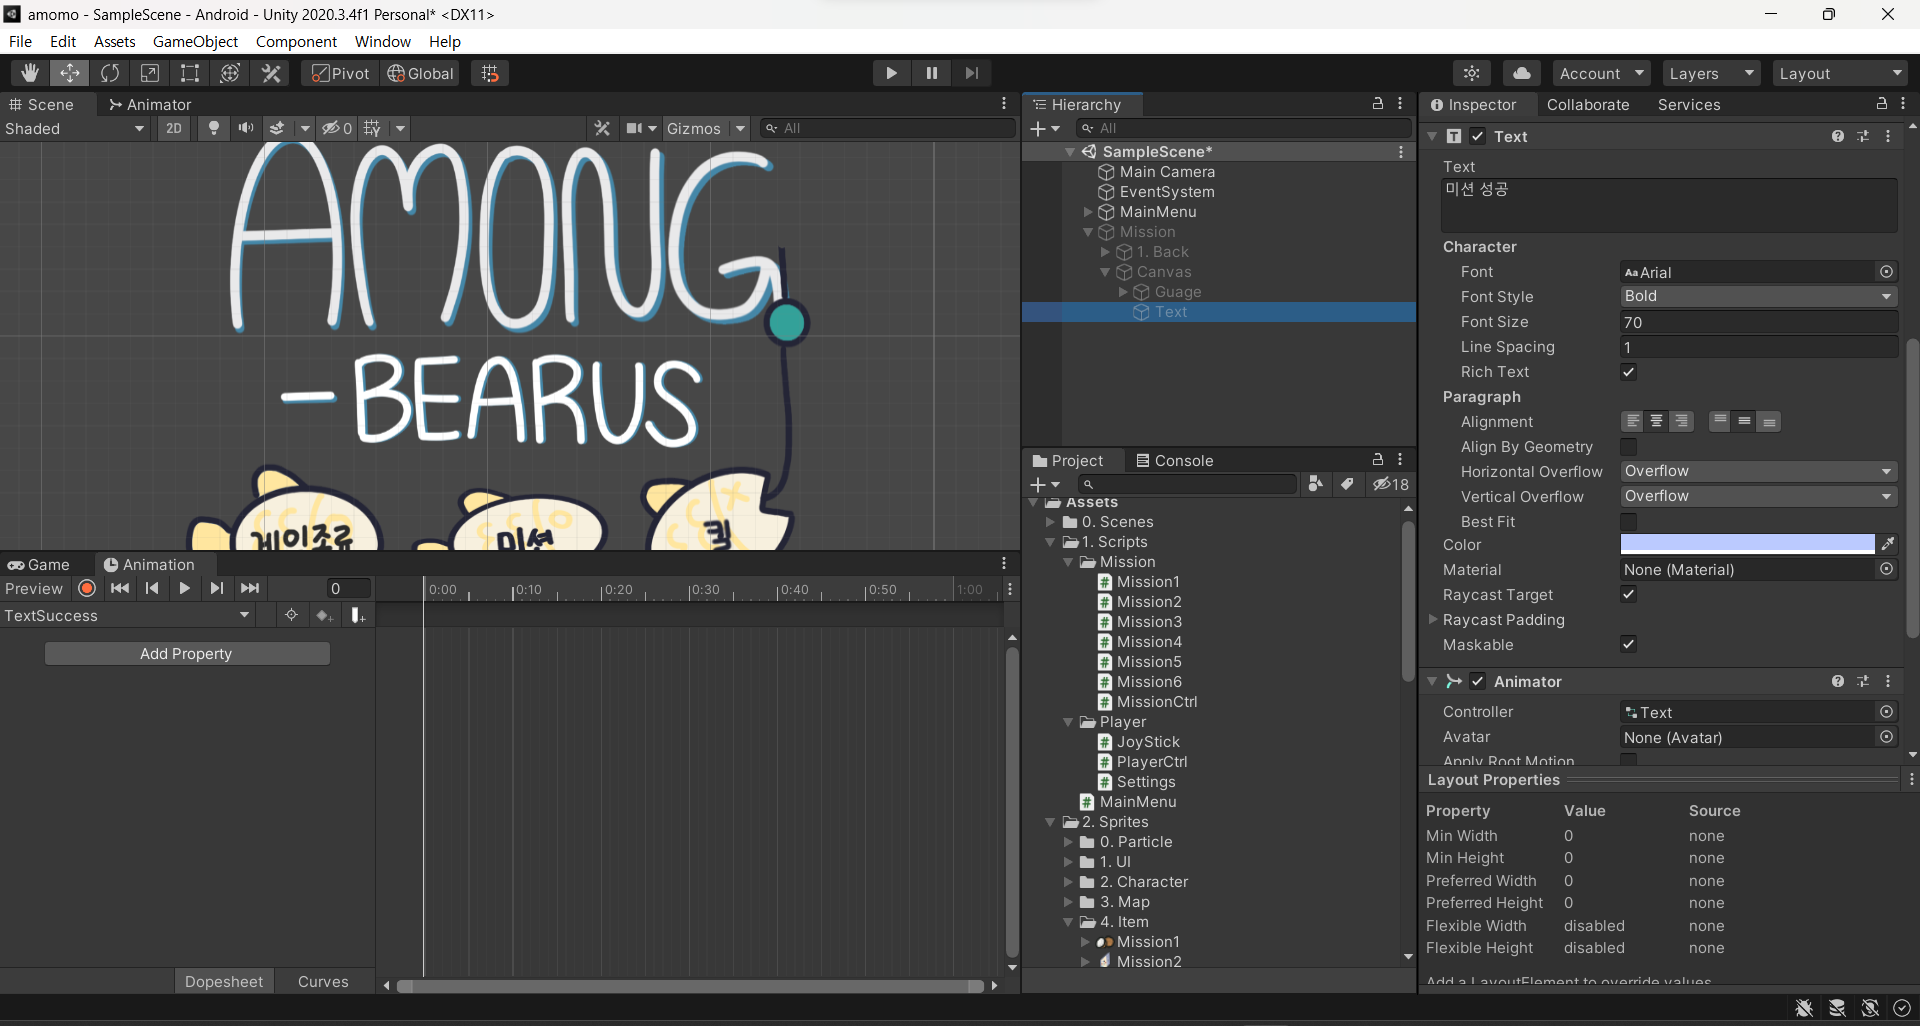Open Layout dropdown
The height and width of the screenshot is (1026, 1920).
(x=1840, y=73)
